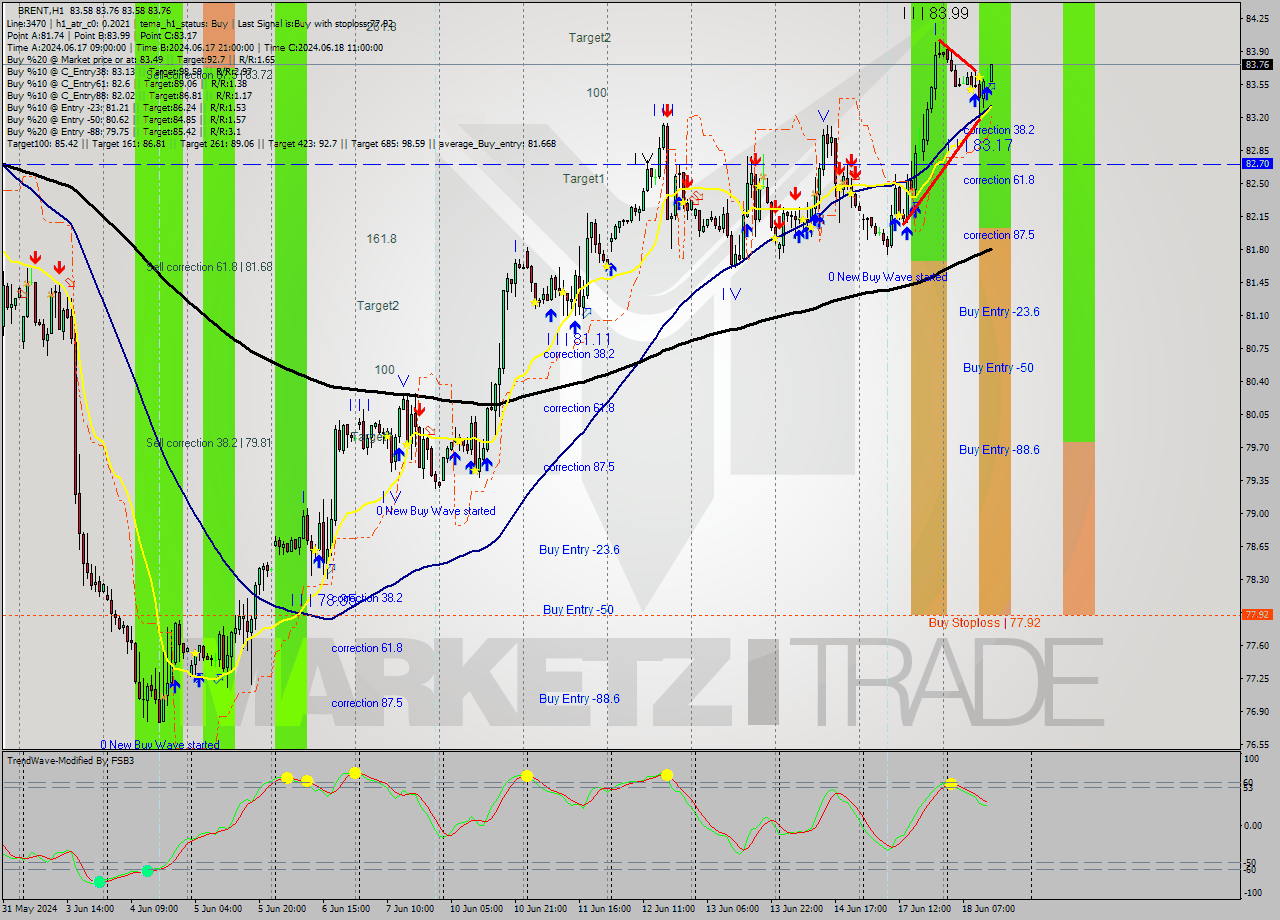Click the 'Target1' label on chart

click(x=583, y=179)
